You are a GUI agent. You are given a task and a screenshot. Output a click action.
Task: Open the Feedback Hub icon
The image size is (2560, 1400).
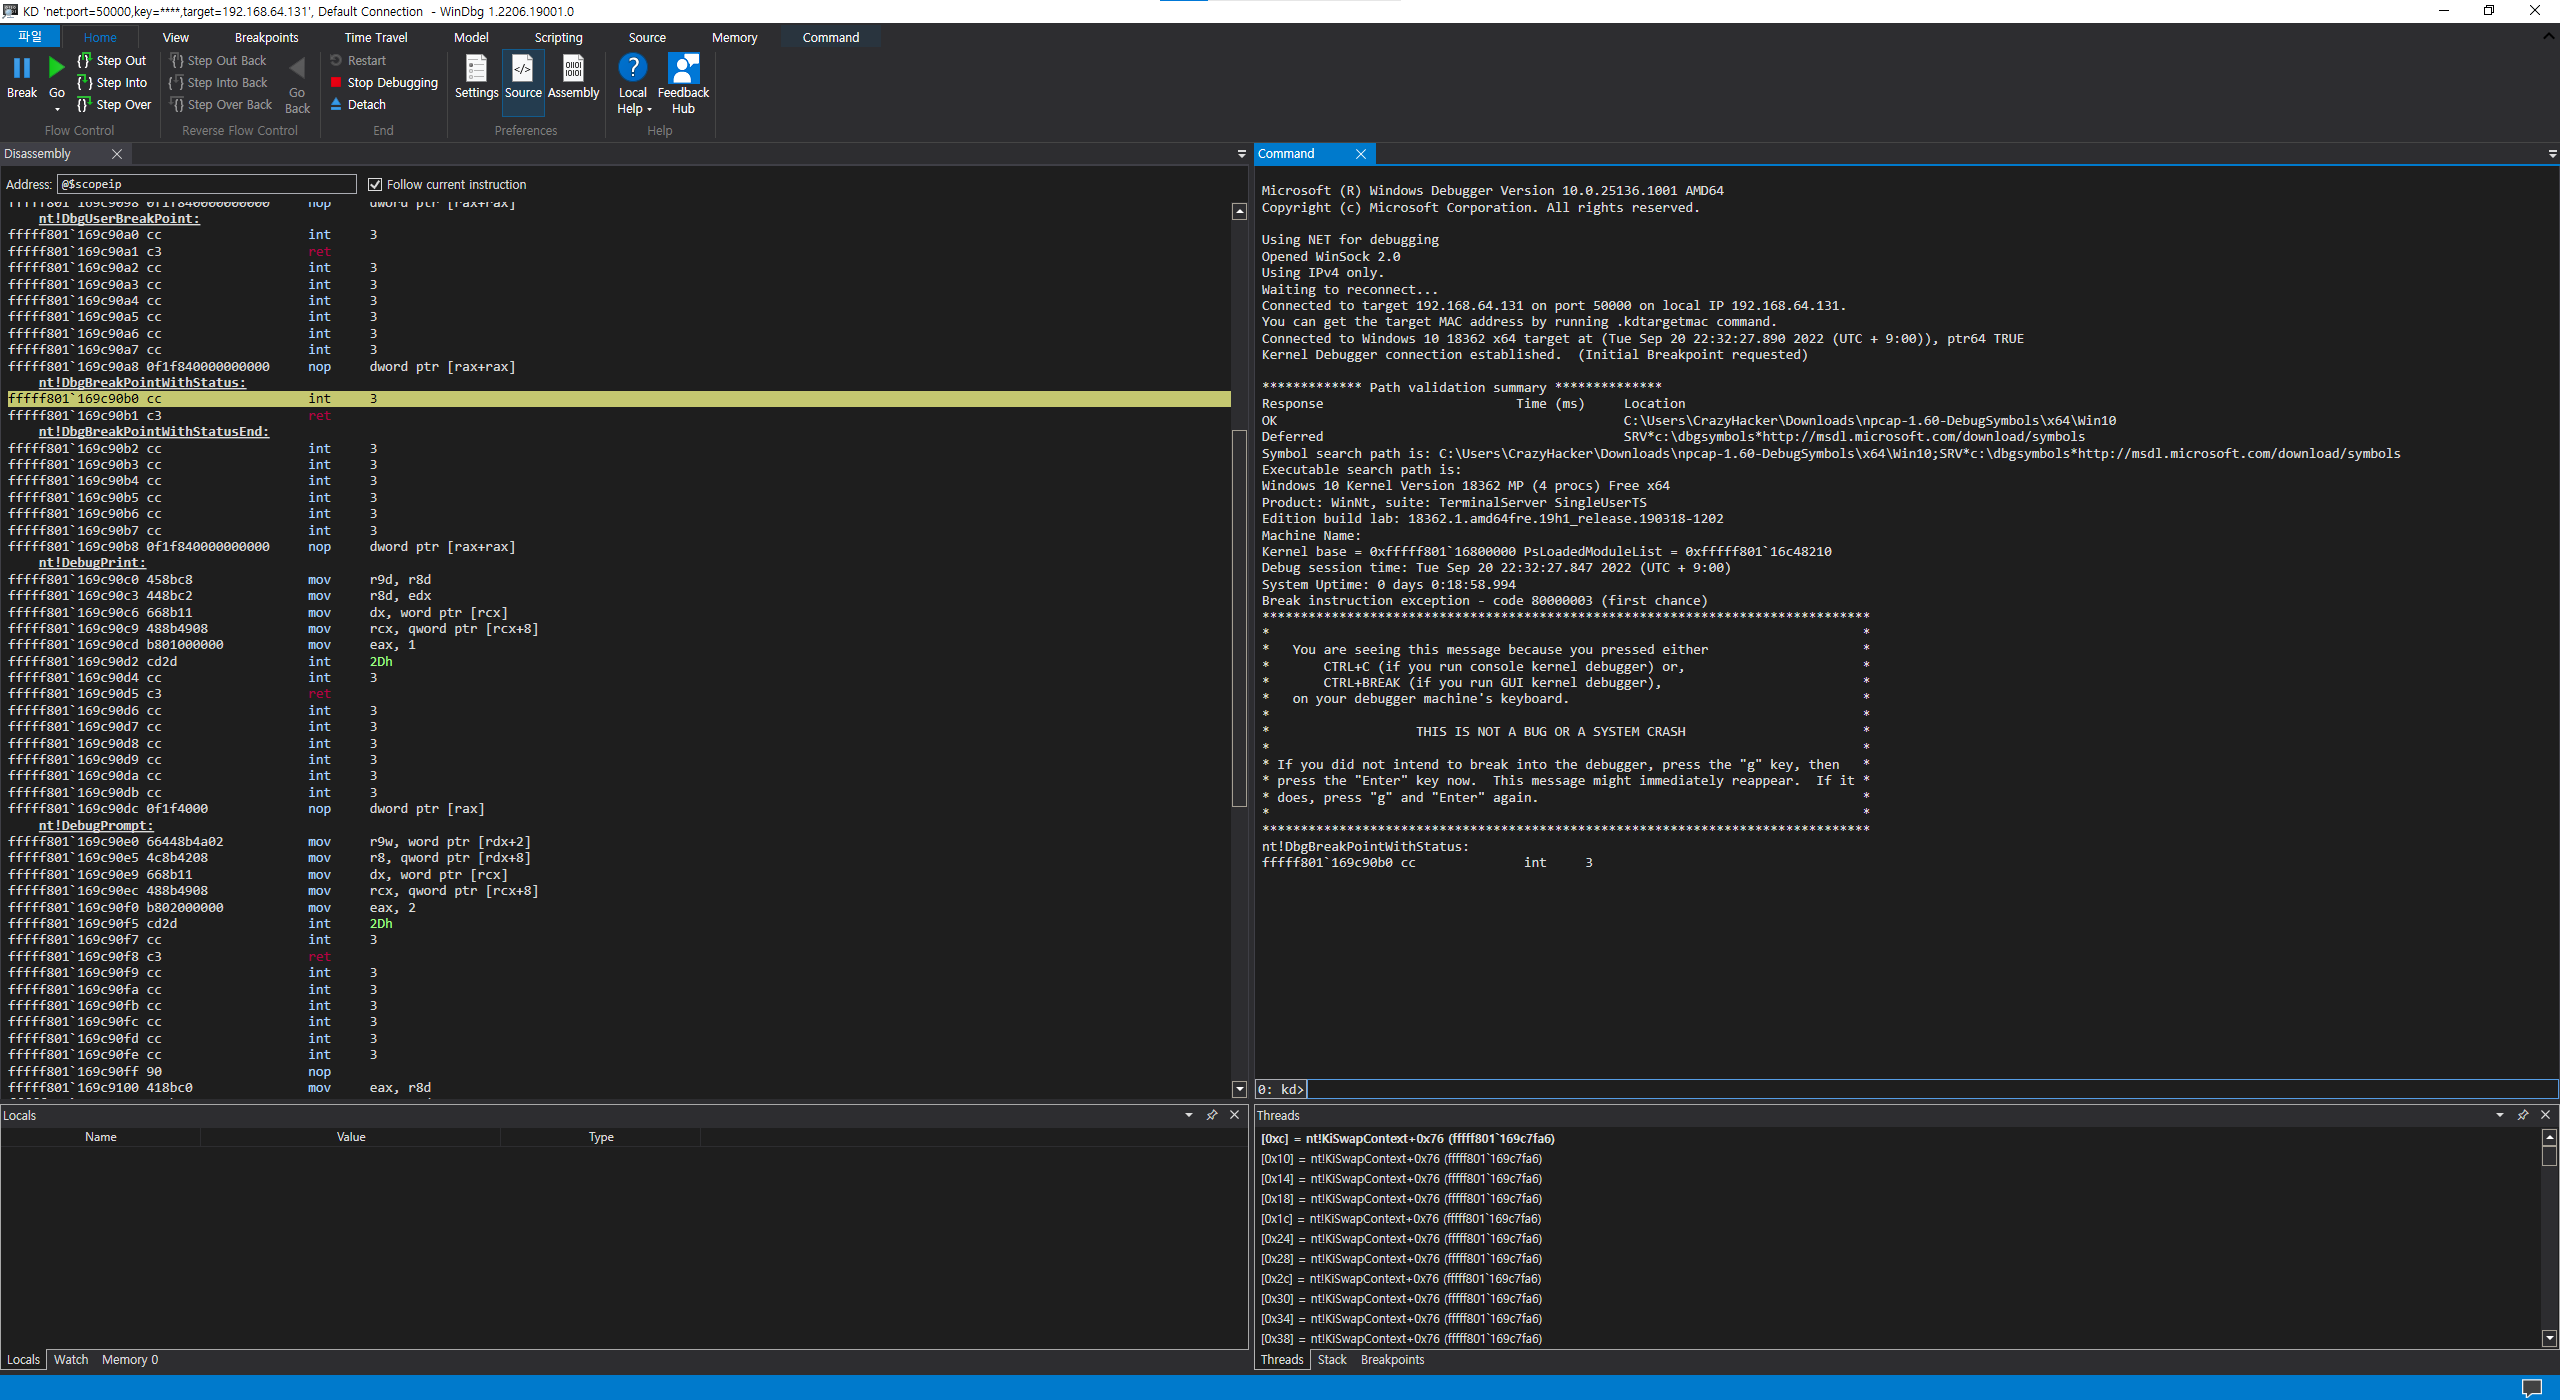(683, 69)
